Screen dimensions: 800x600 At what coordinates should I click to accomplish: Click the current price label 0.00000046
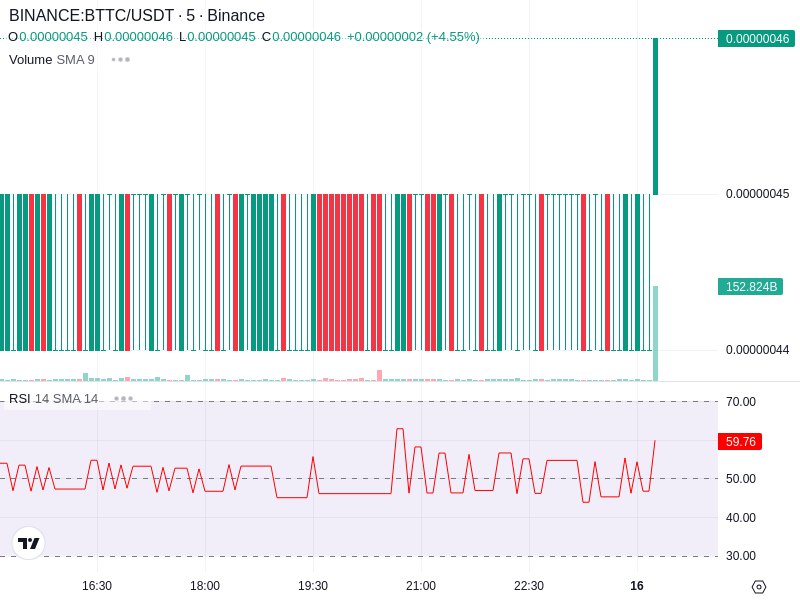pos(756,39)
